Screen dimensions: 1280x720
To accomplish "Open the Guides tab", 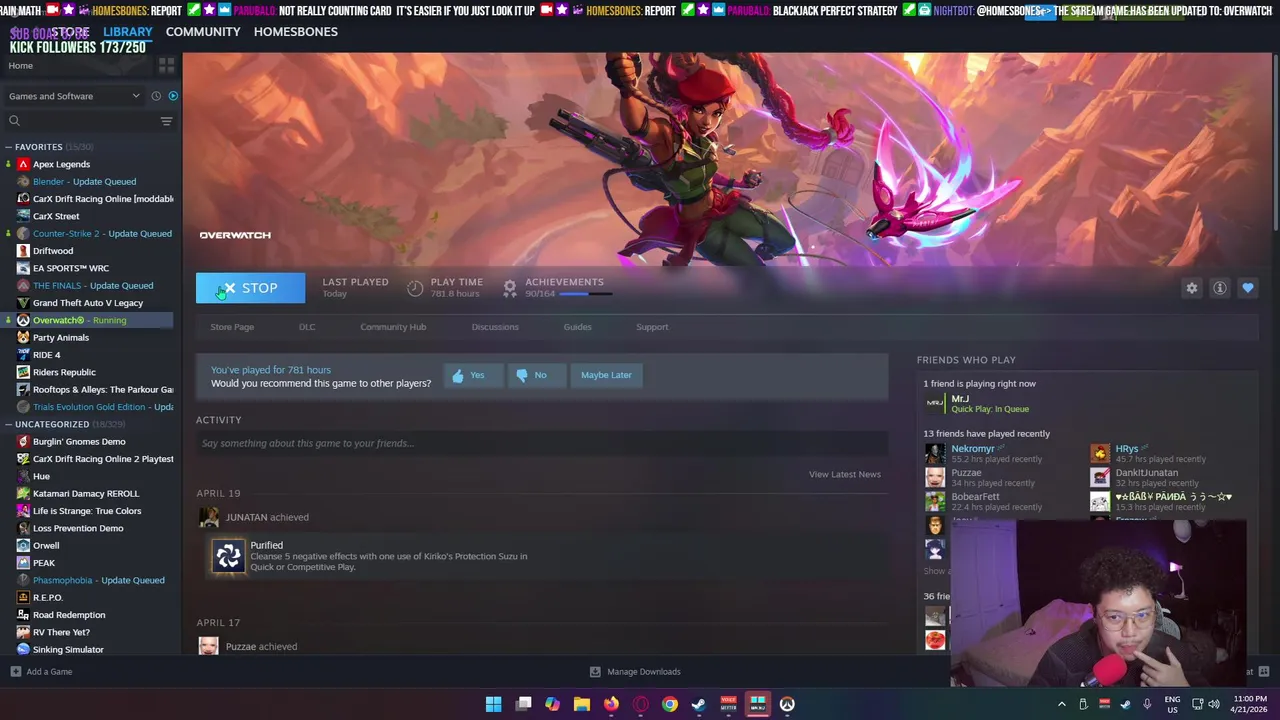I will [x=577, y=327].
